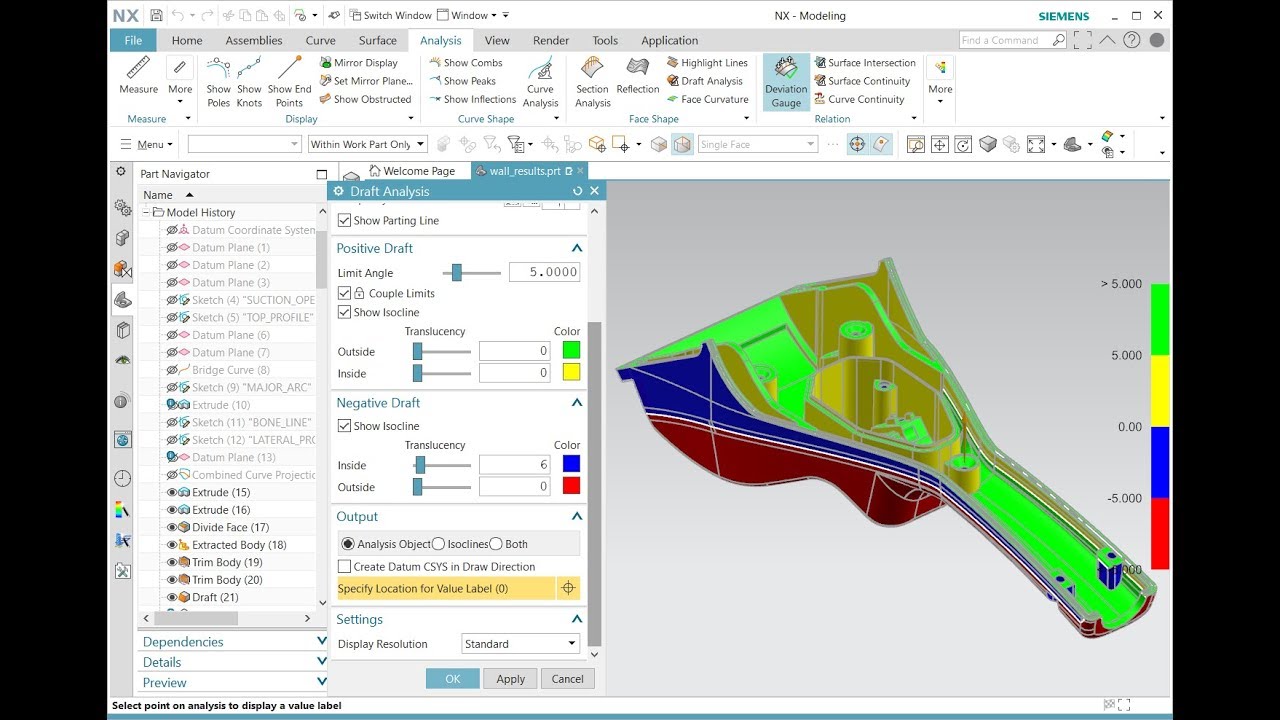Image resolution: width=1280 pixels, height=720 pixels.
Task: Click Apply in Draft Analysis
Action: pos(511,678)
